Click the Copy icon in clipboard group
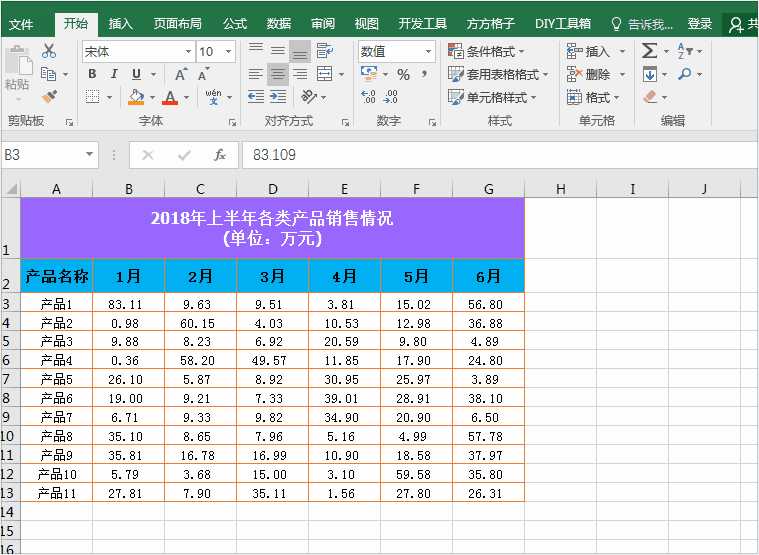This screenshot has width=759, height=555. point(48,74)
